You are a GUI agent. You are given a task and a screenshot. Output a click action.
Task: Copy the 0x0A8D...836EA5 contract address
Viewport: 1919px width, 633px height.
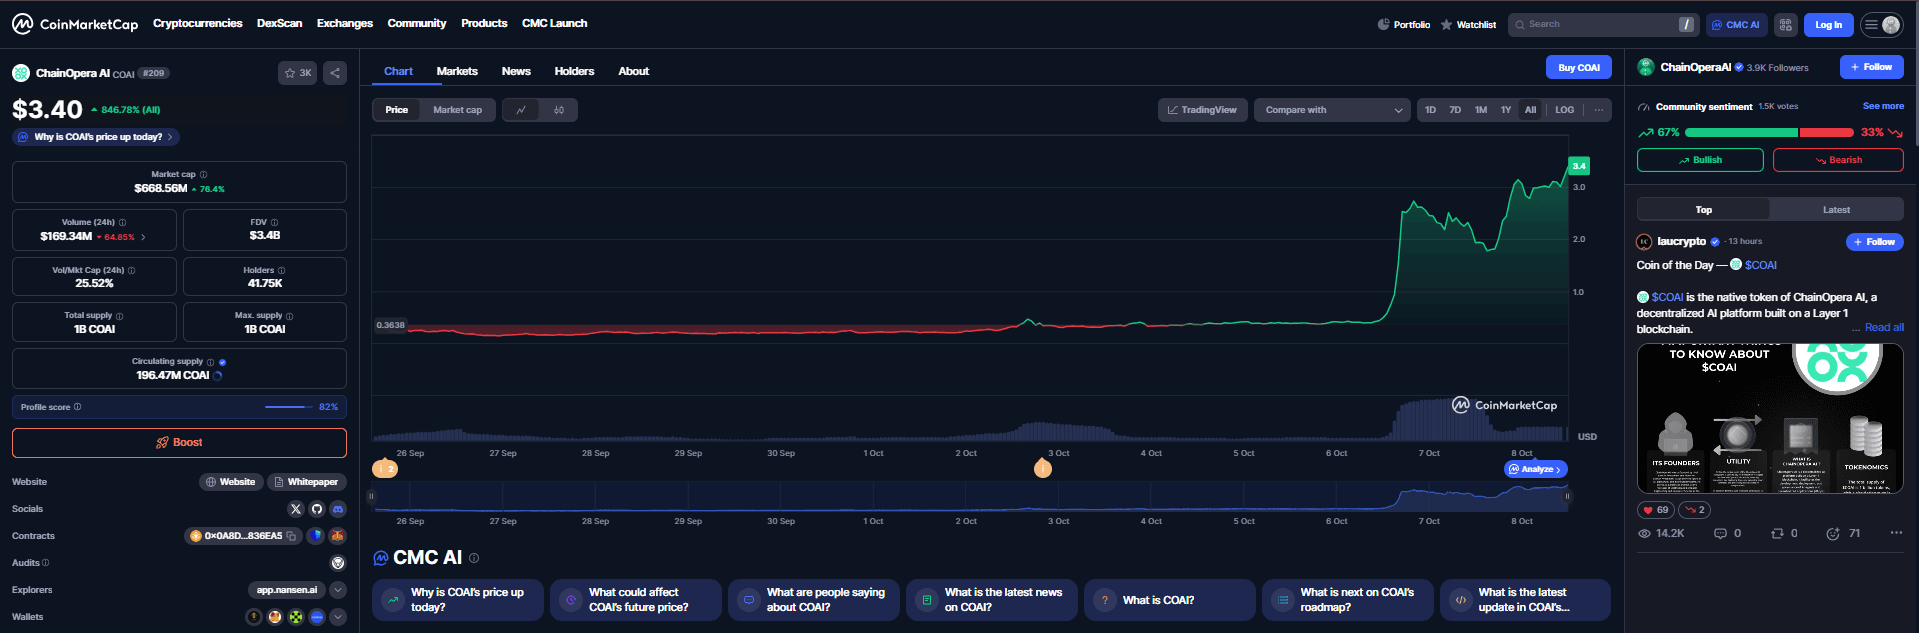point(291,536)
